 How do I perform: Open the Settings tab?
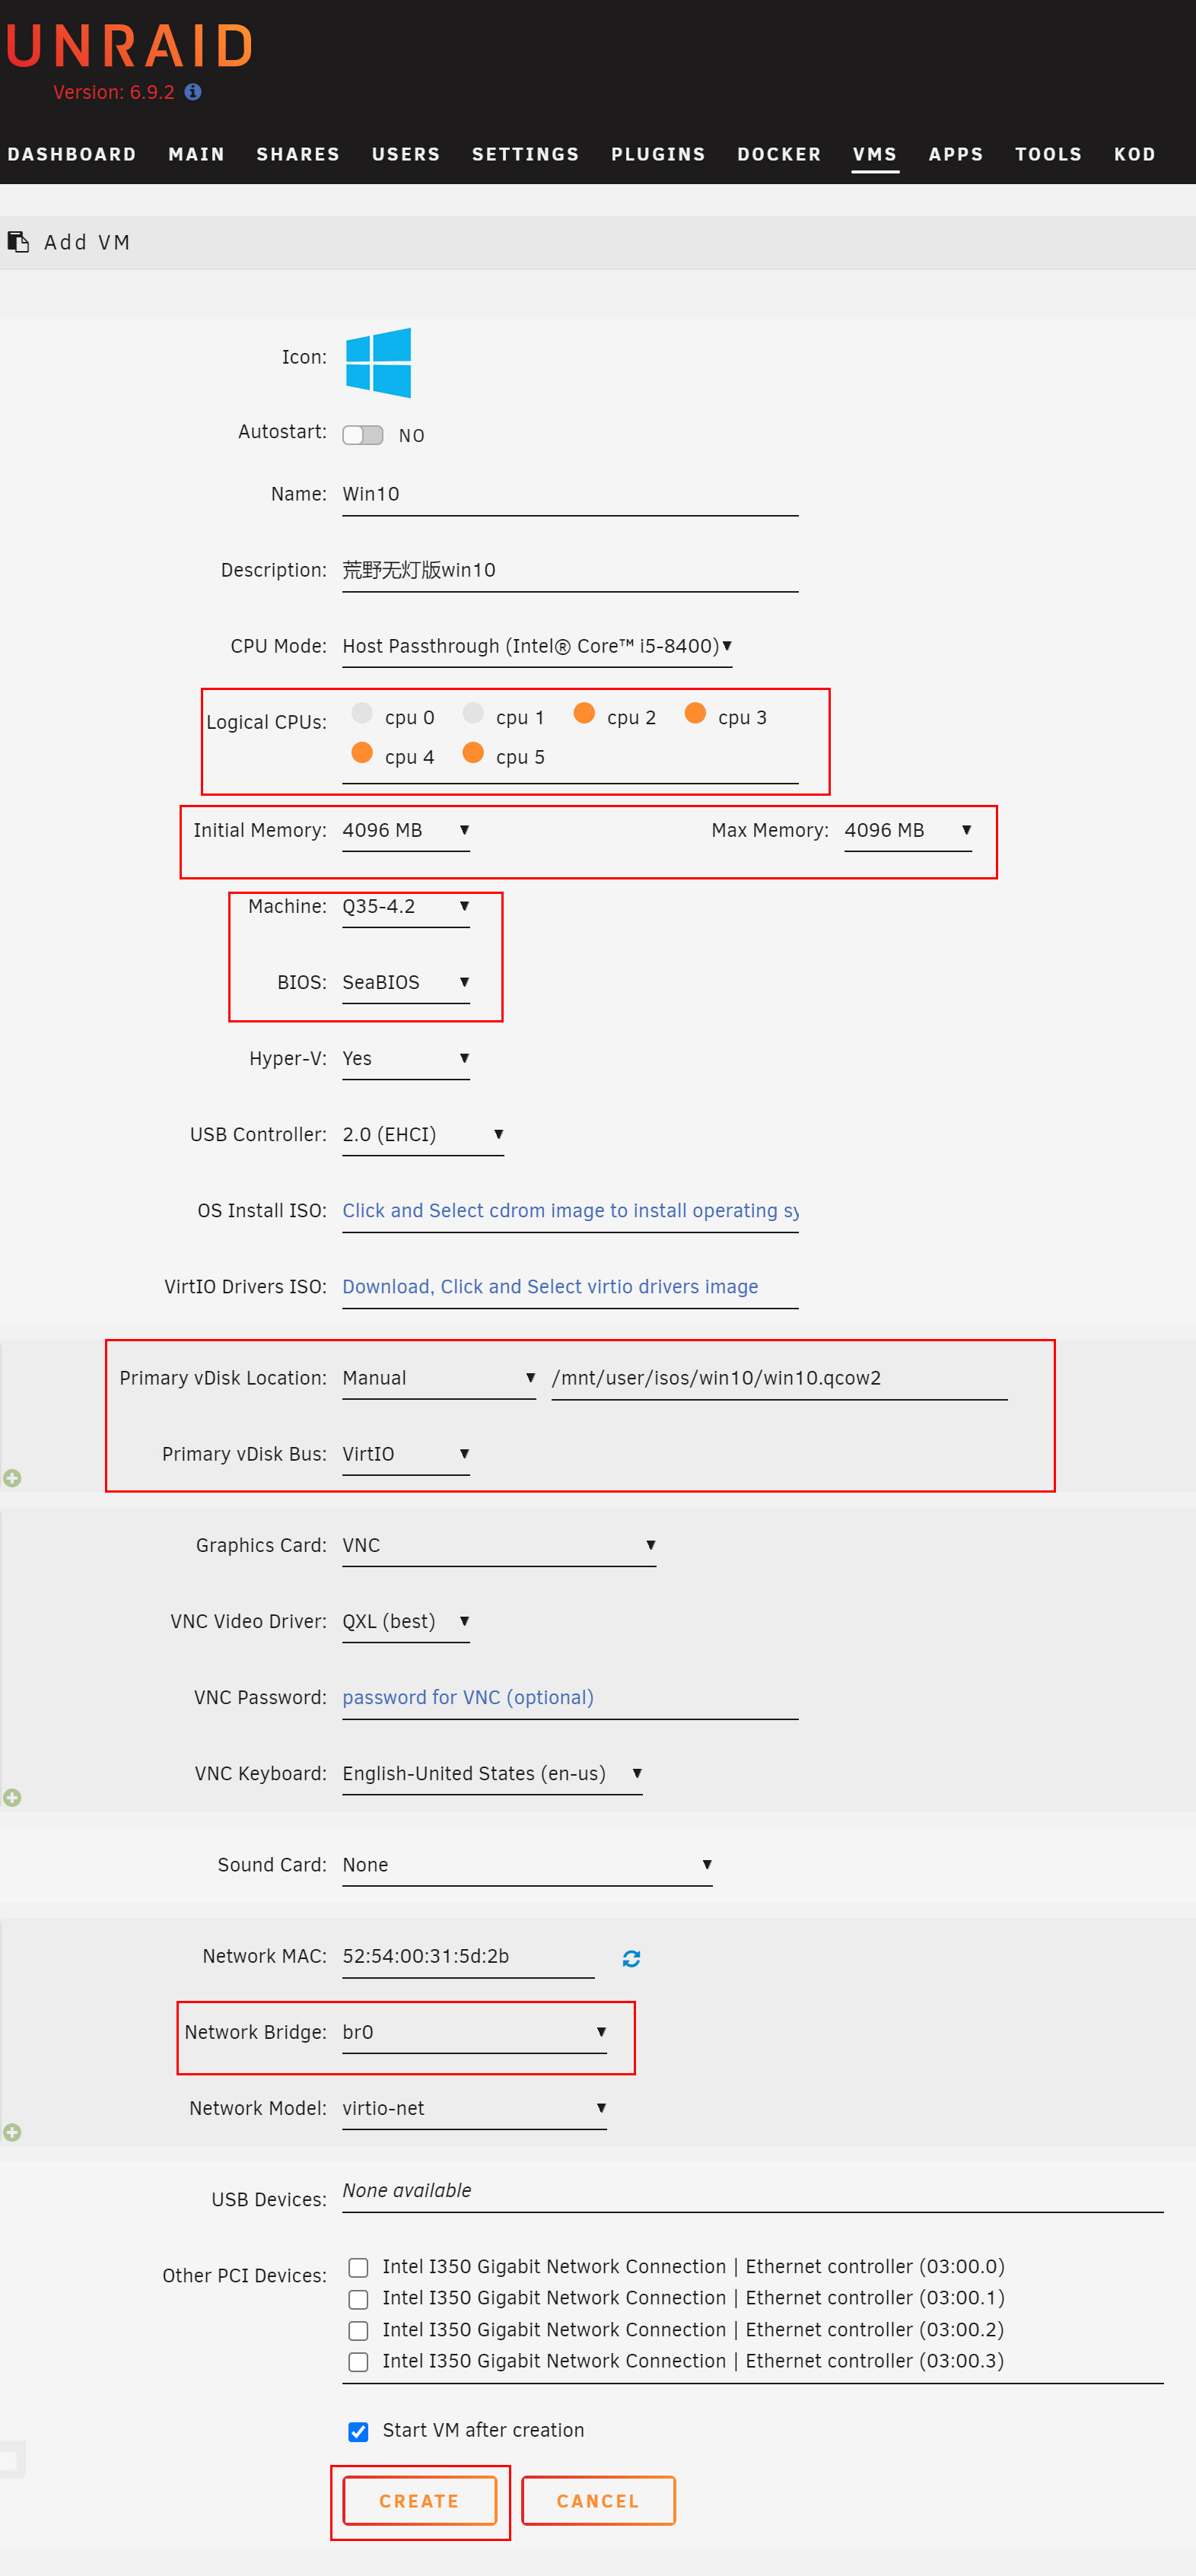tap(526, 154)
